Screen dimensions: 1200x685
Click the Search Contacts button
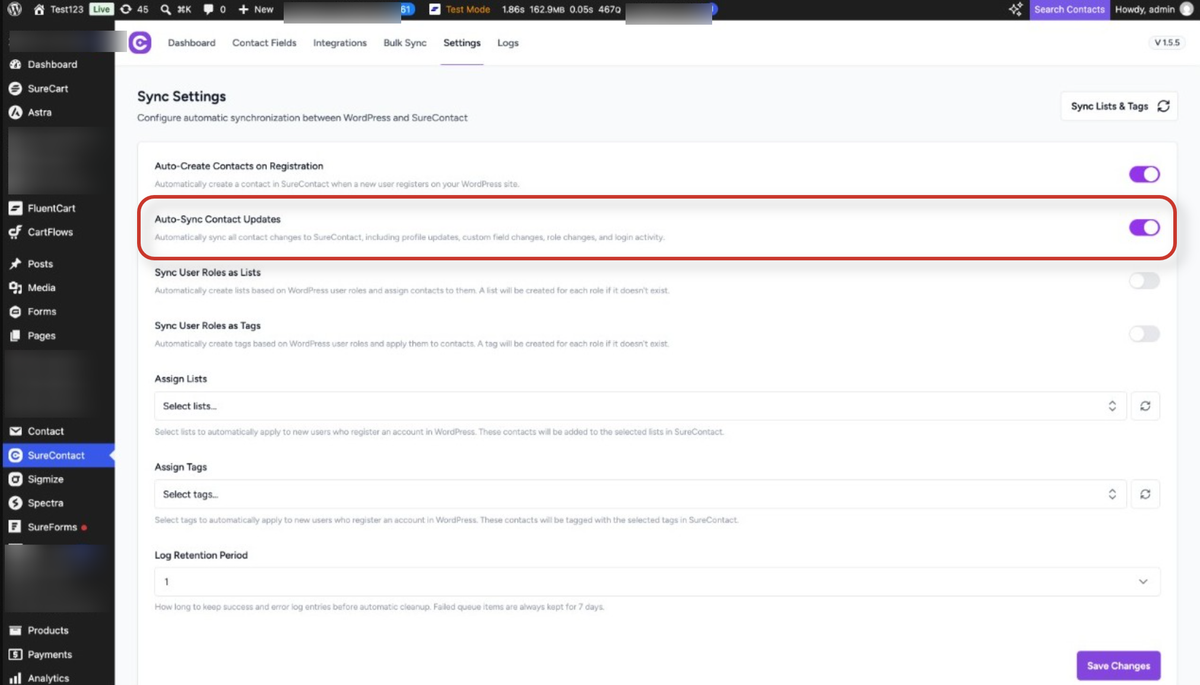[1069, 9]
